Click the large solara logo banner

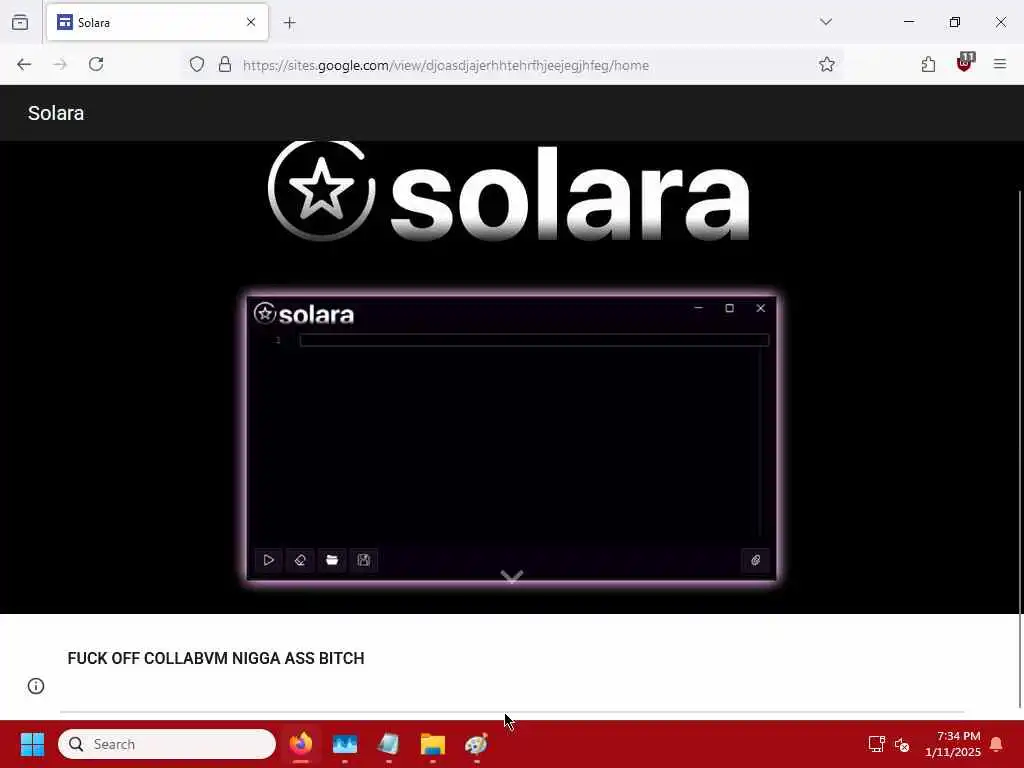click(509, 191)
